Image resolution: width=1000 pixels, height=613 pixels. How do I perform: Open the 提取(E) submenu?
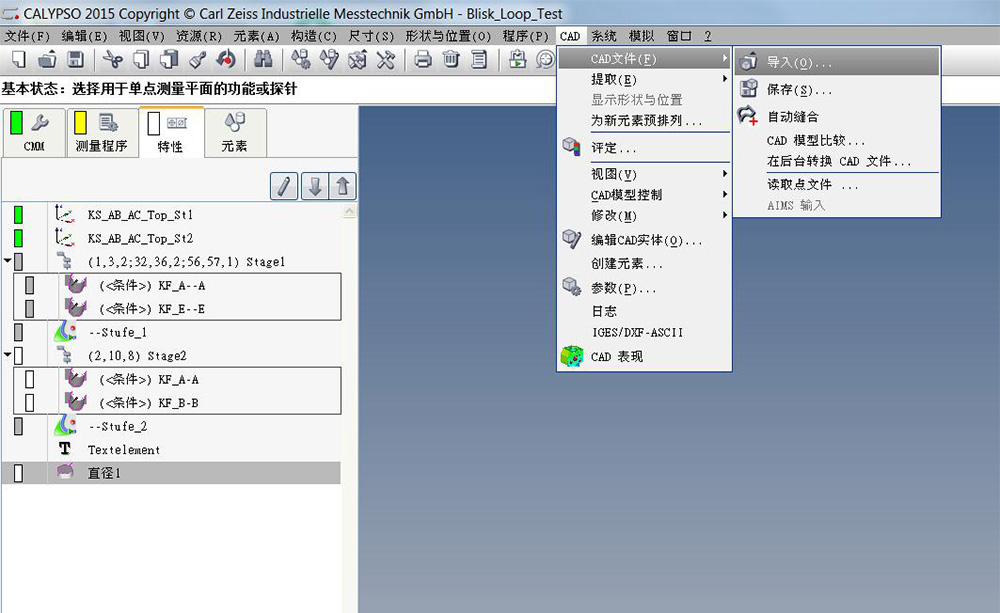(x=644, y=79)
